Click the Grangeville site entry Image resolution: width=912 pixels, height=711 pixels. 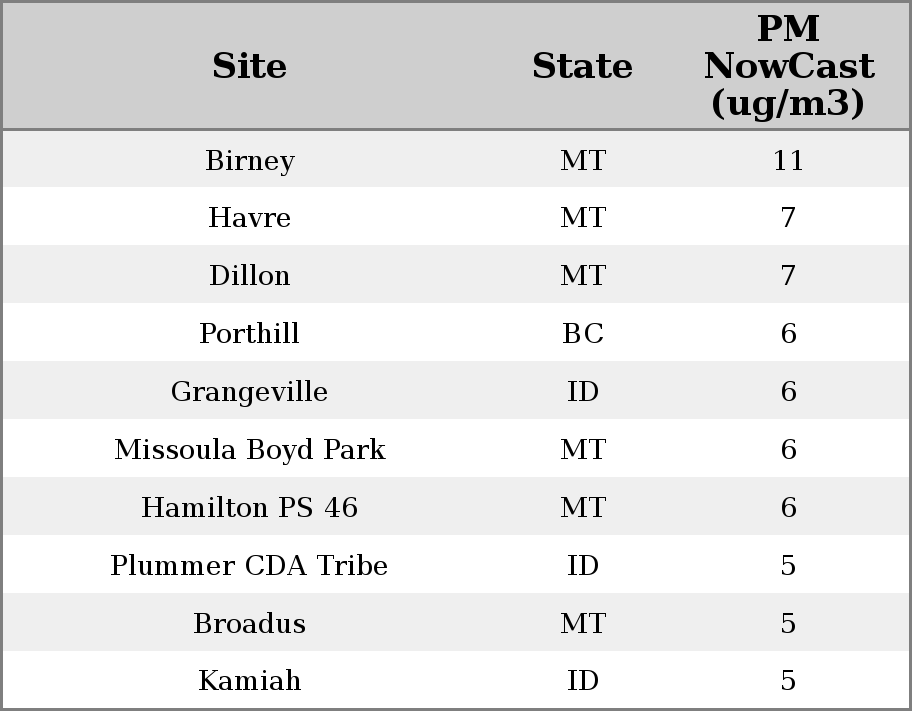pyautogui.click(x=249, y=392)
